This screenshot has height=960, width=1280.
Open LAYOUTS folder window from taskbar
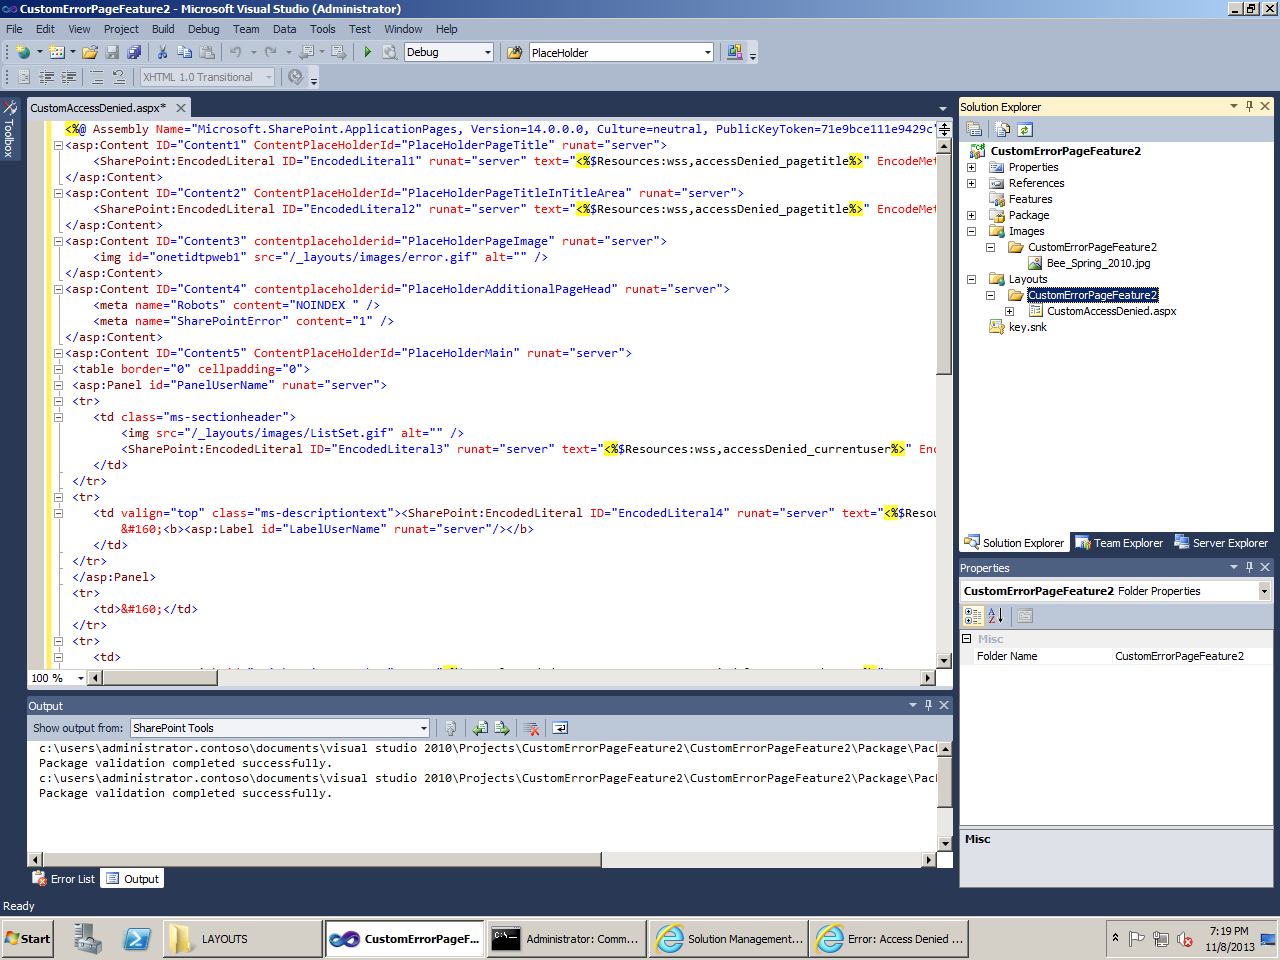pyautogui.click(x=241, y=939)
